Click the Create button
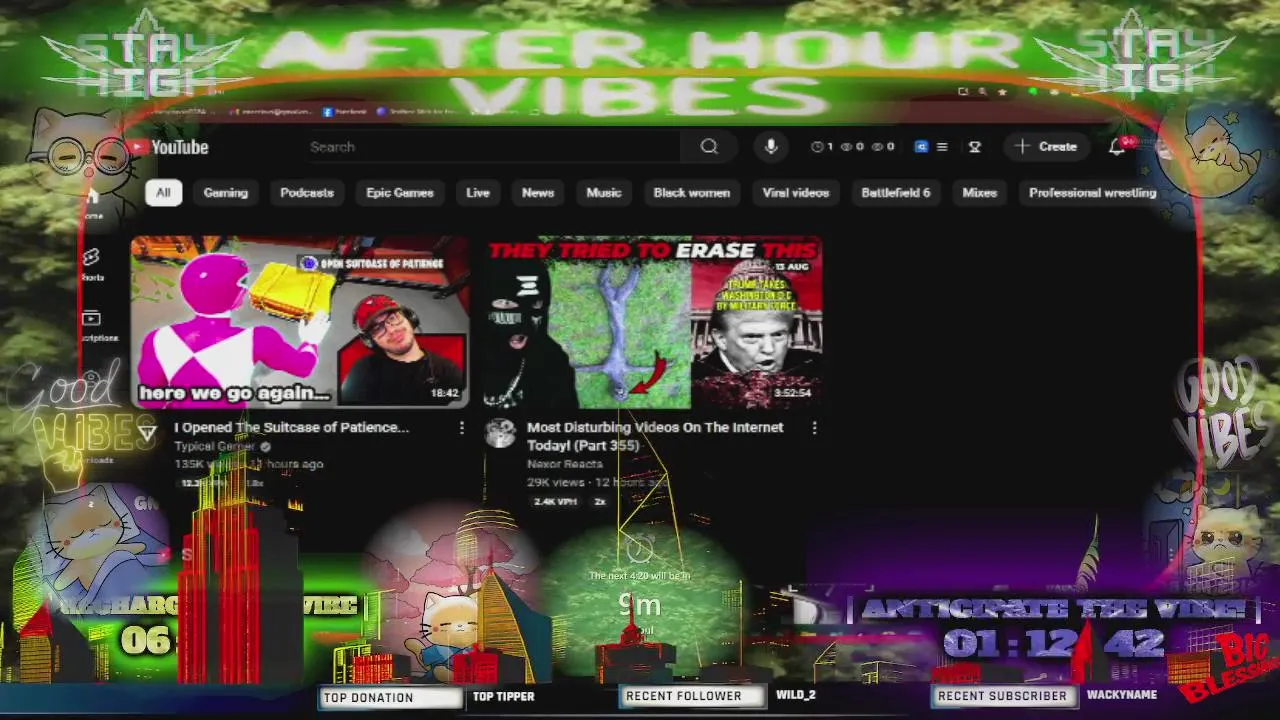1280x720 pixels. (x=1046, y=147)
